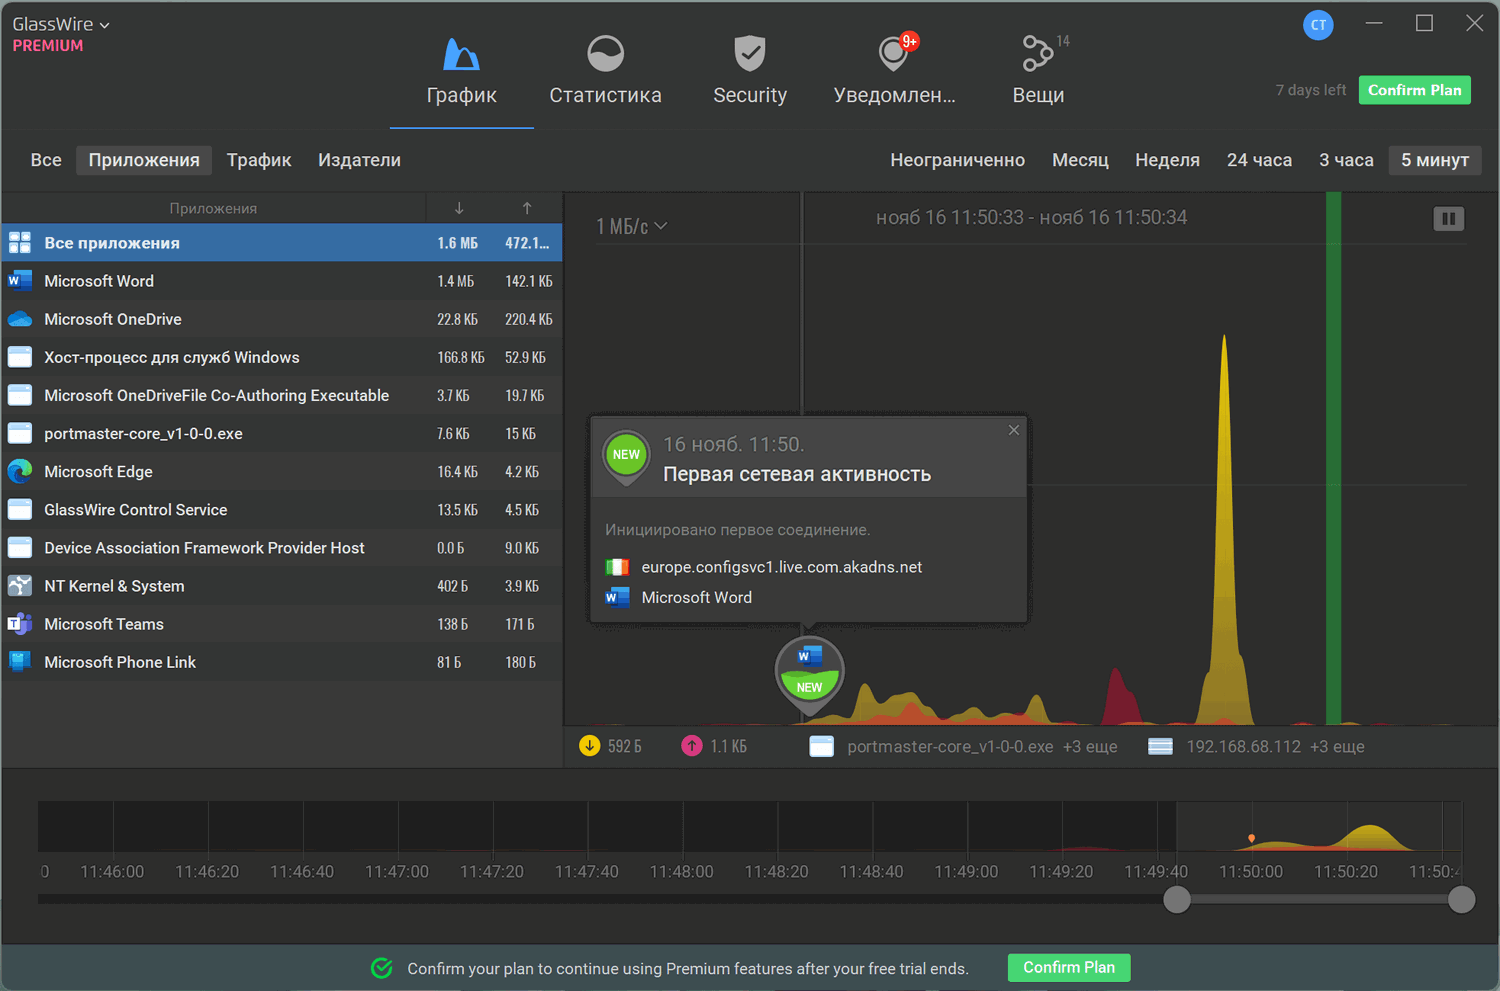The height and width of the screenshot is (991, 1500).
Task: Click the NEW badge icon in popup
Action: 626,456
